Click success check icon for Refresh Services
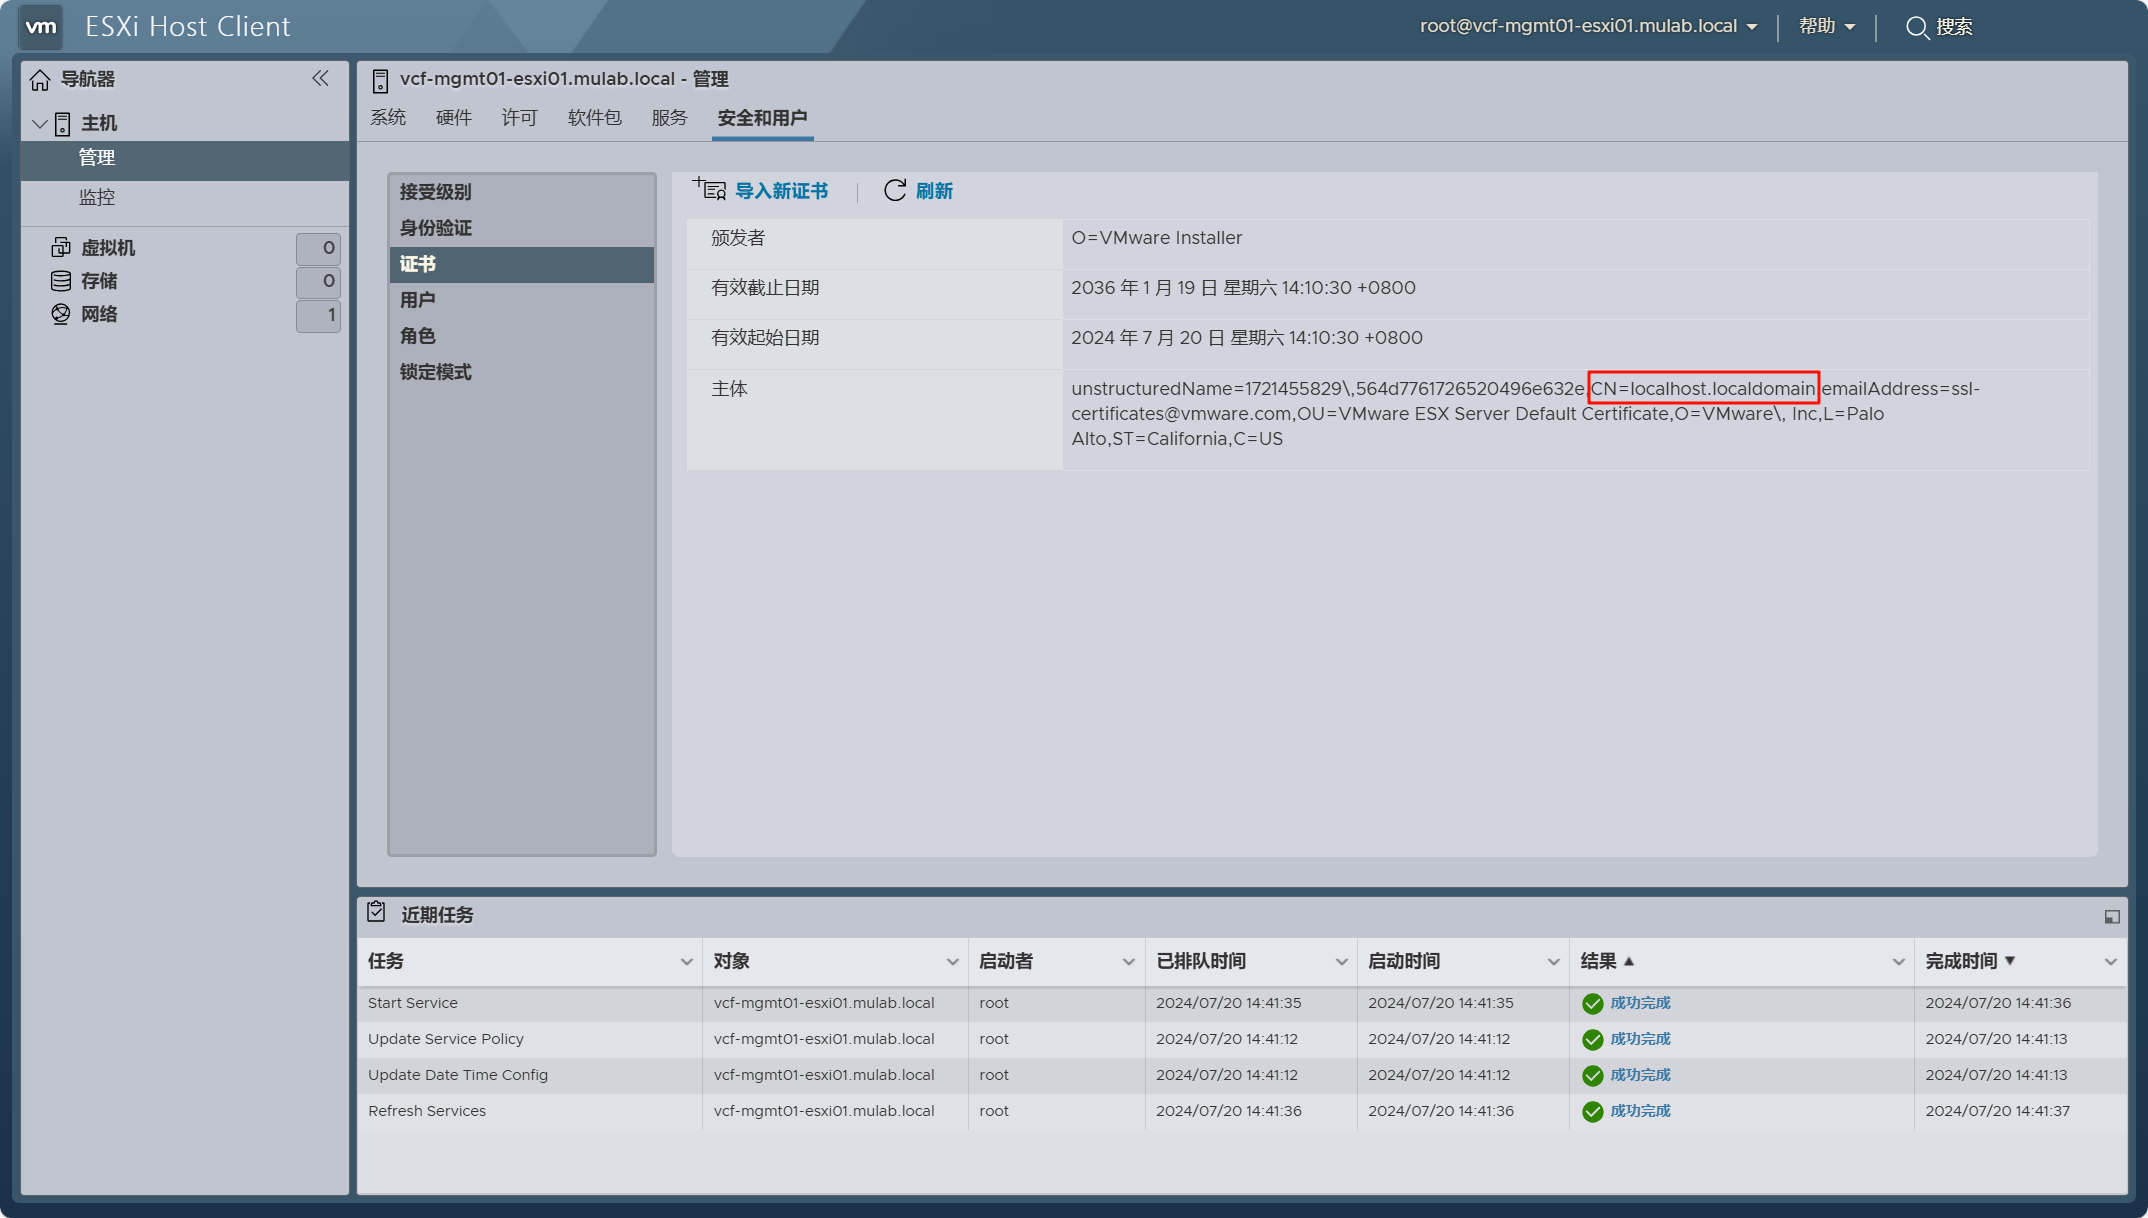Image resolution: width=2148 pixels, height=1218 pixels. [x=1593, y=1112]
